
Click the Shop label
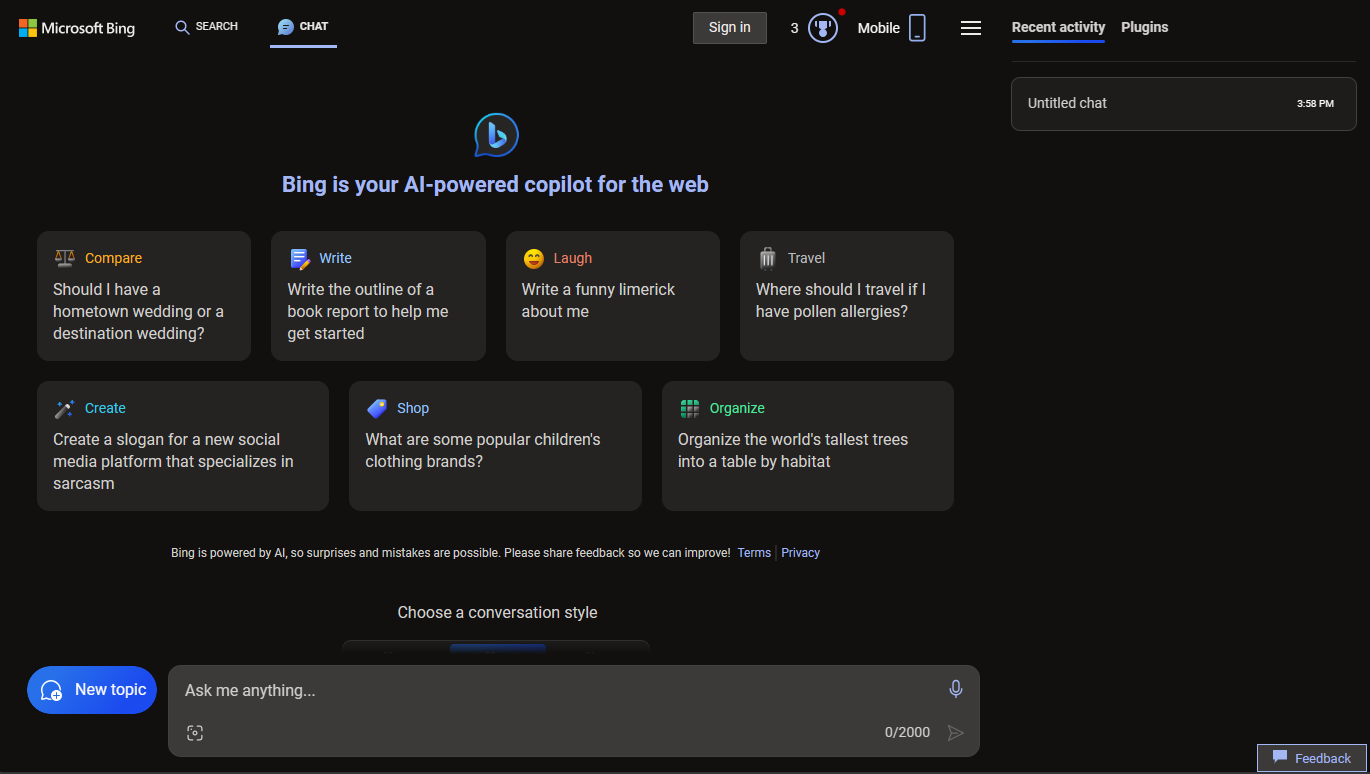click(413, 408)
